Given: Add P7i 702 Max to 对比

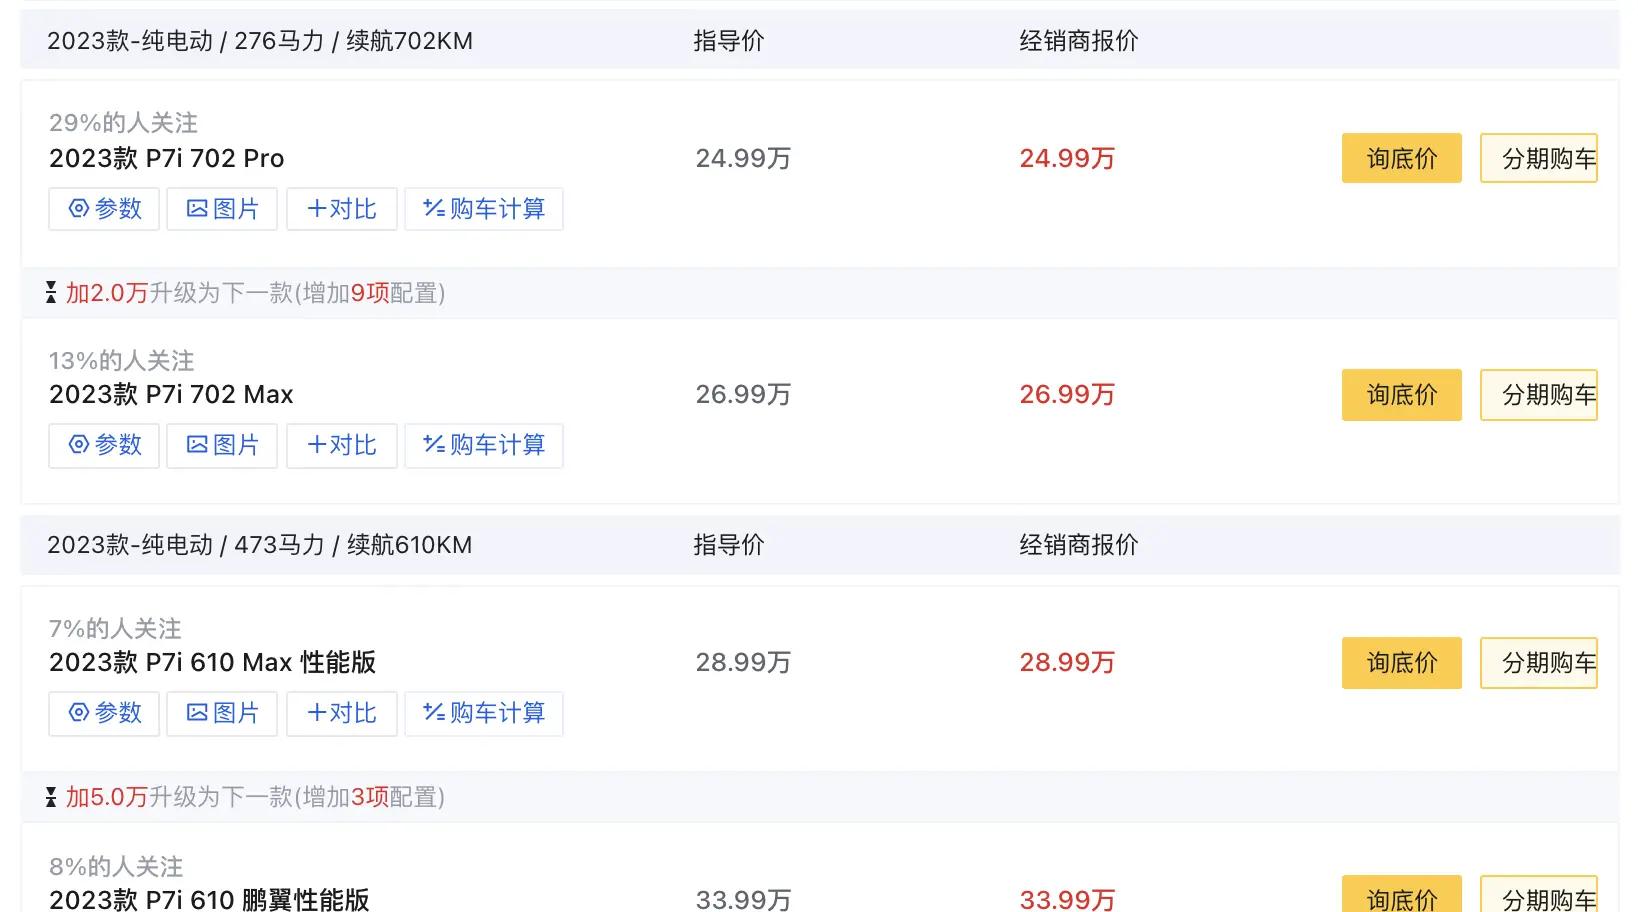Looking at the screenshot, I should pyautogui.click(x=342, y=445).
